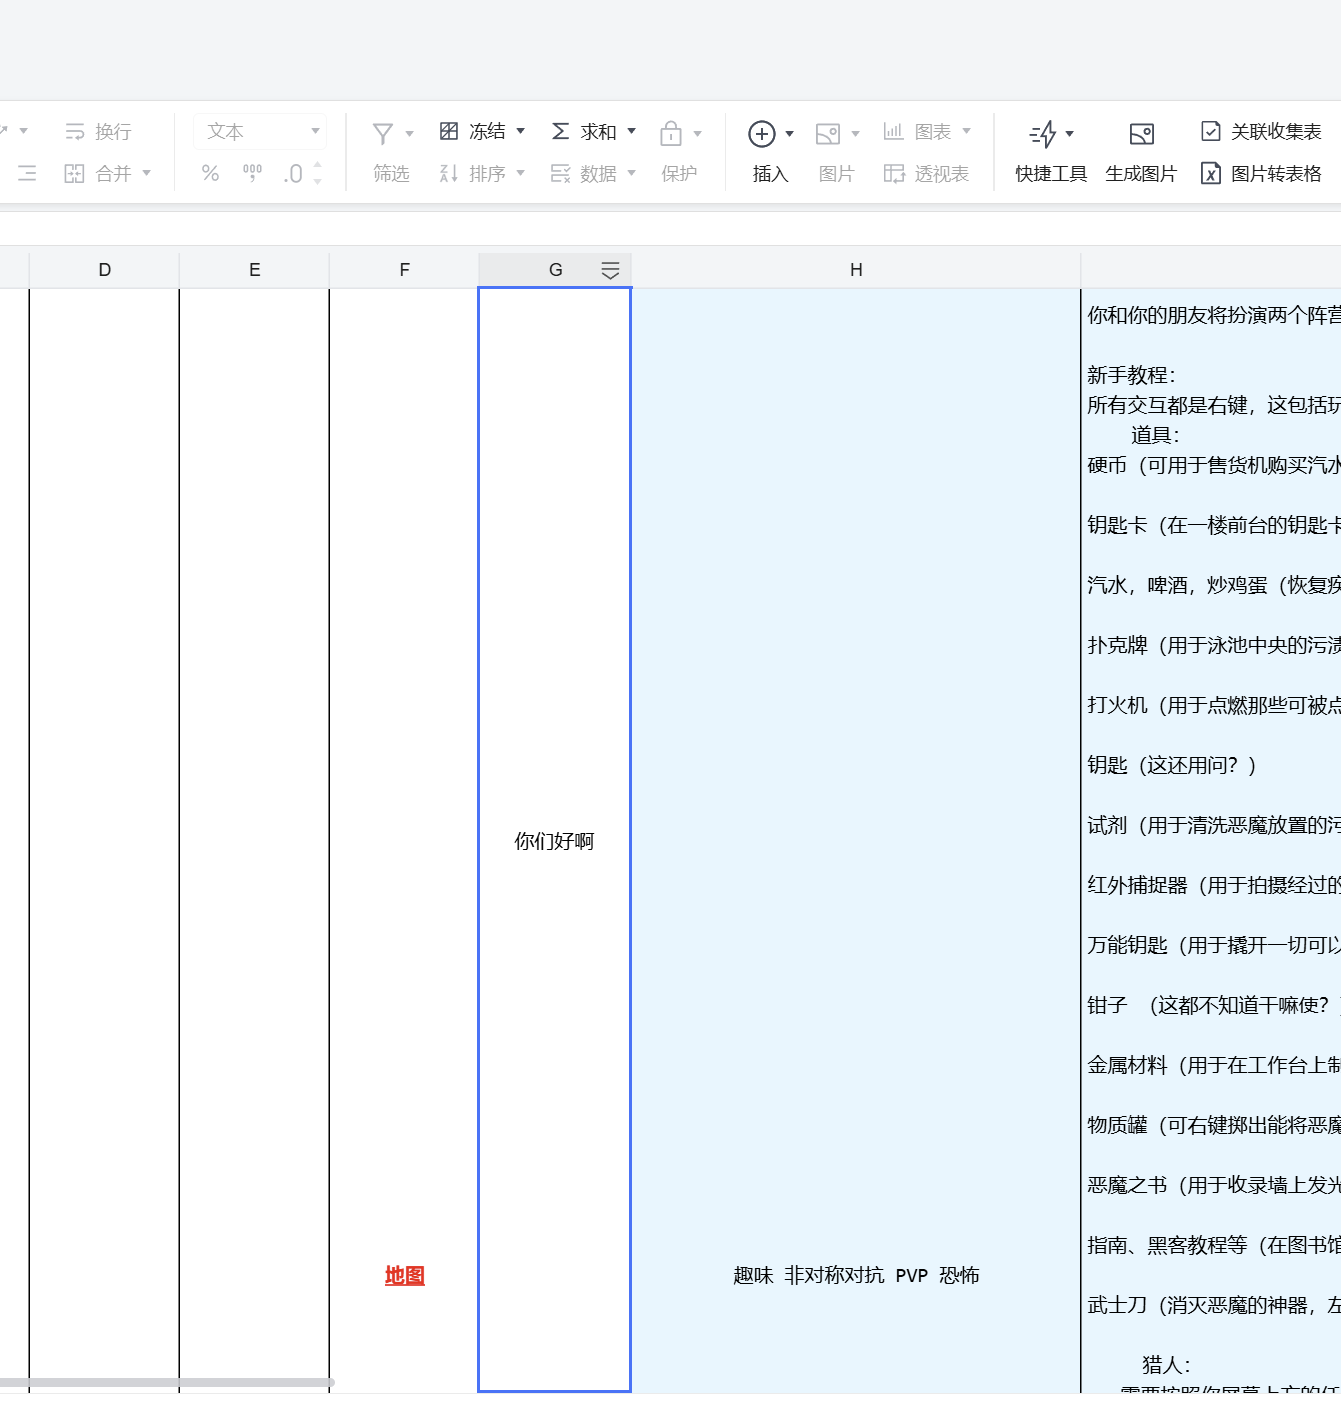Click the Freeze panes grid icon

click(x=449, y=132)
